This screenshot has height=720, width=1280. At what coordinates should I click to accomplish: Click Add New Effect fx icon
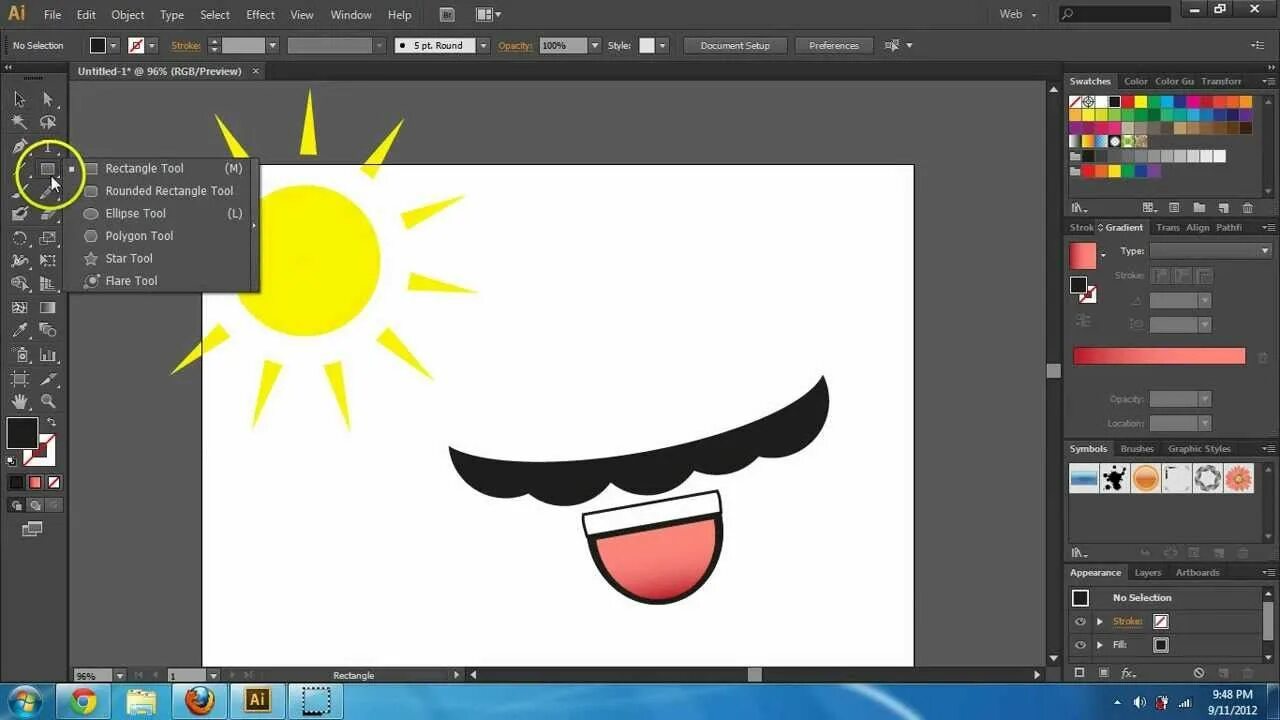click(x=1128, y=673)
